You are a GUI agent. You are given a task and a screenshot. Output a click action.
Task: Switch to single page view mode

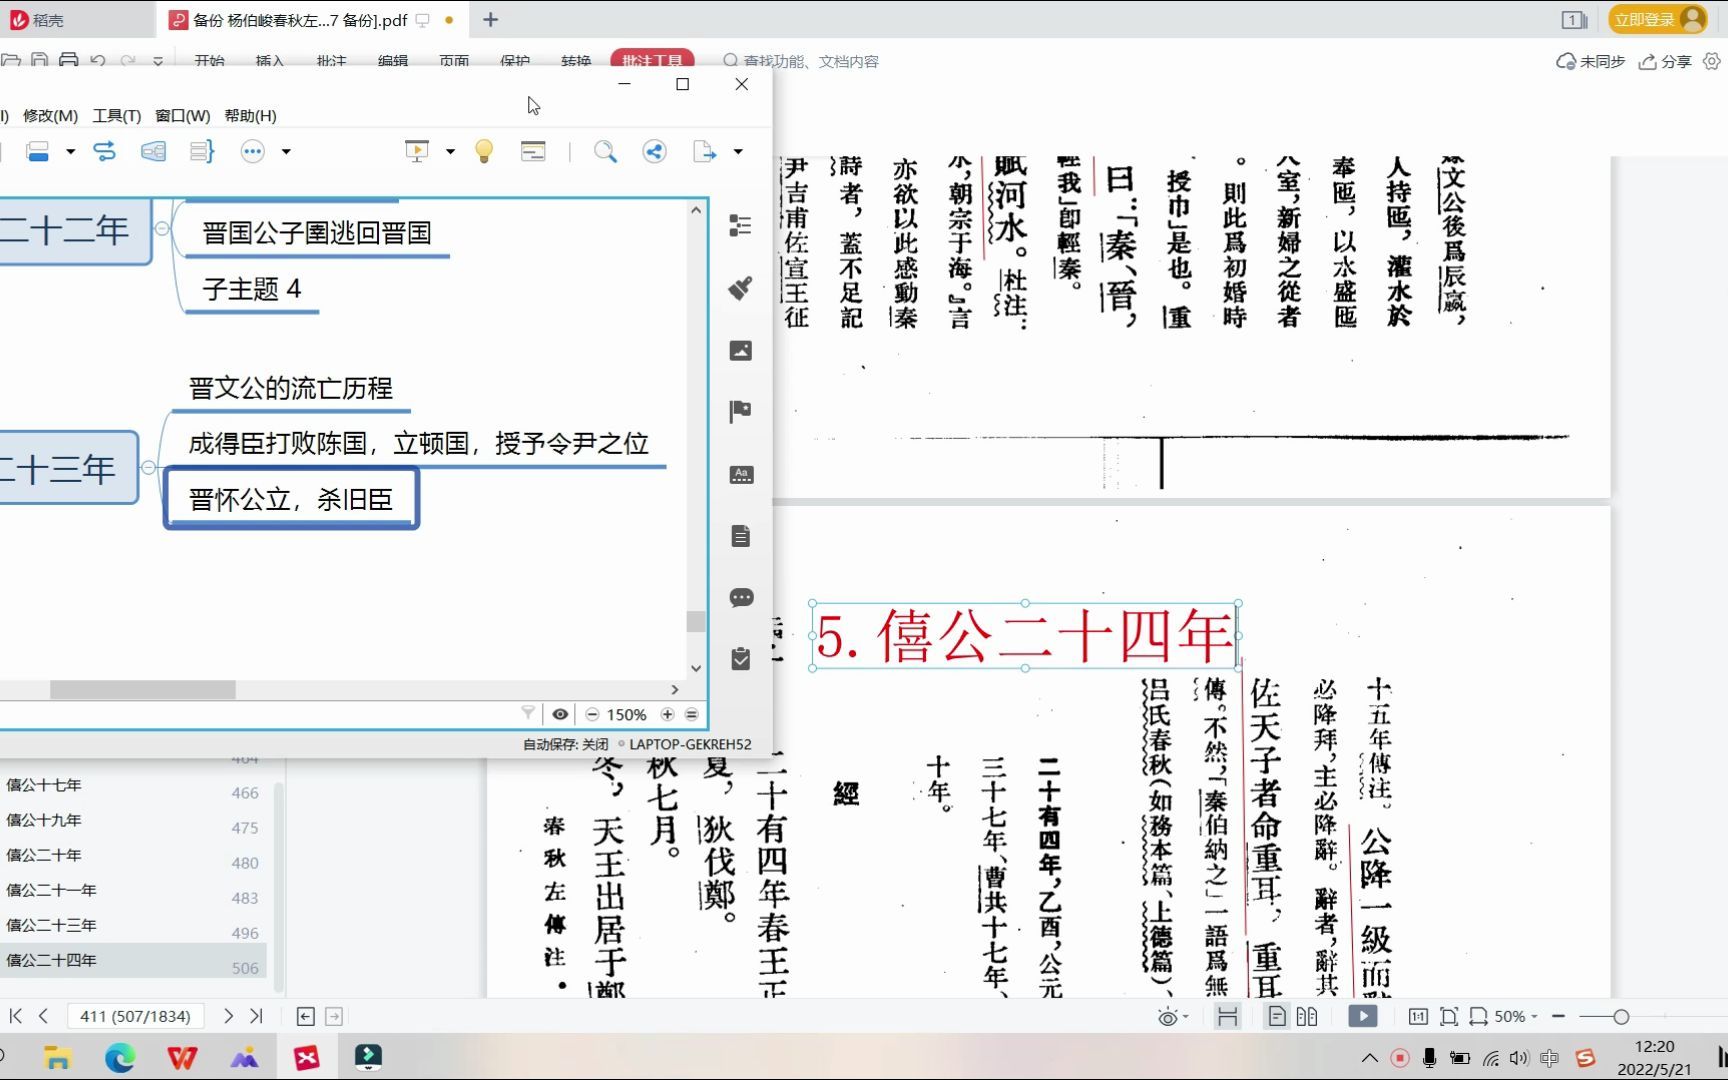[x=1277, y=1016]
